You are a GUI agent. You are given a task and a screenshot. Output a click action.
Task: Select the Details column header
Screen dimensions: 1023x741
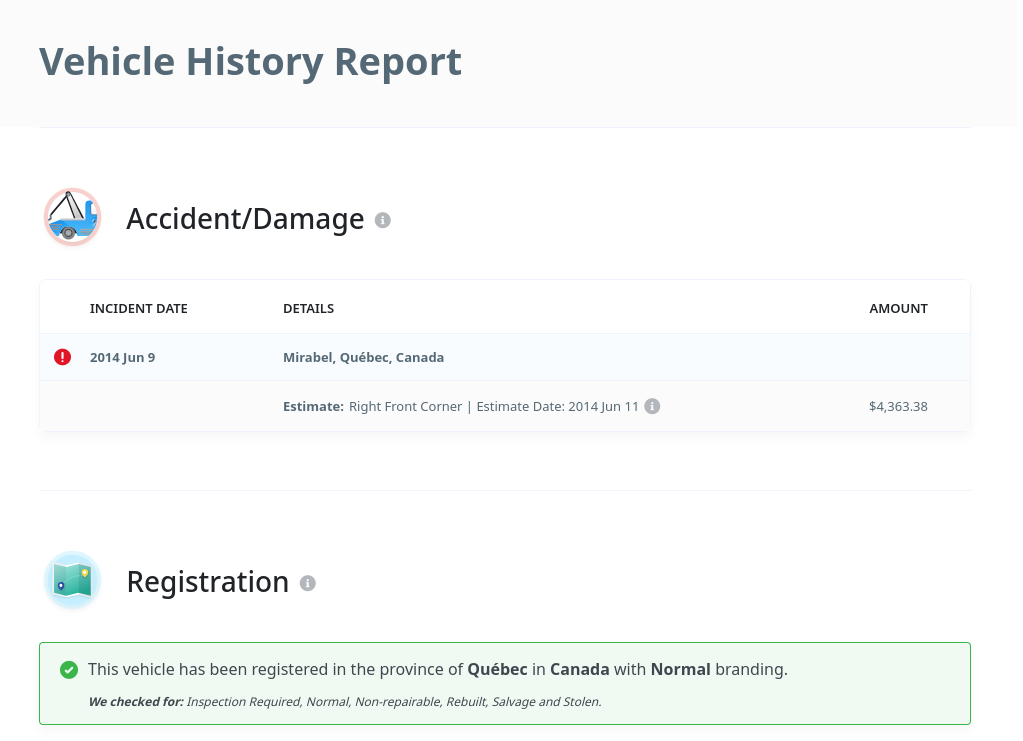[x=308, y=308]
